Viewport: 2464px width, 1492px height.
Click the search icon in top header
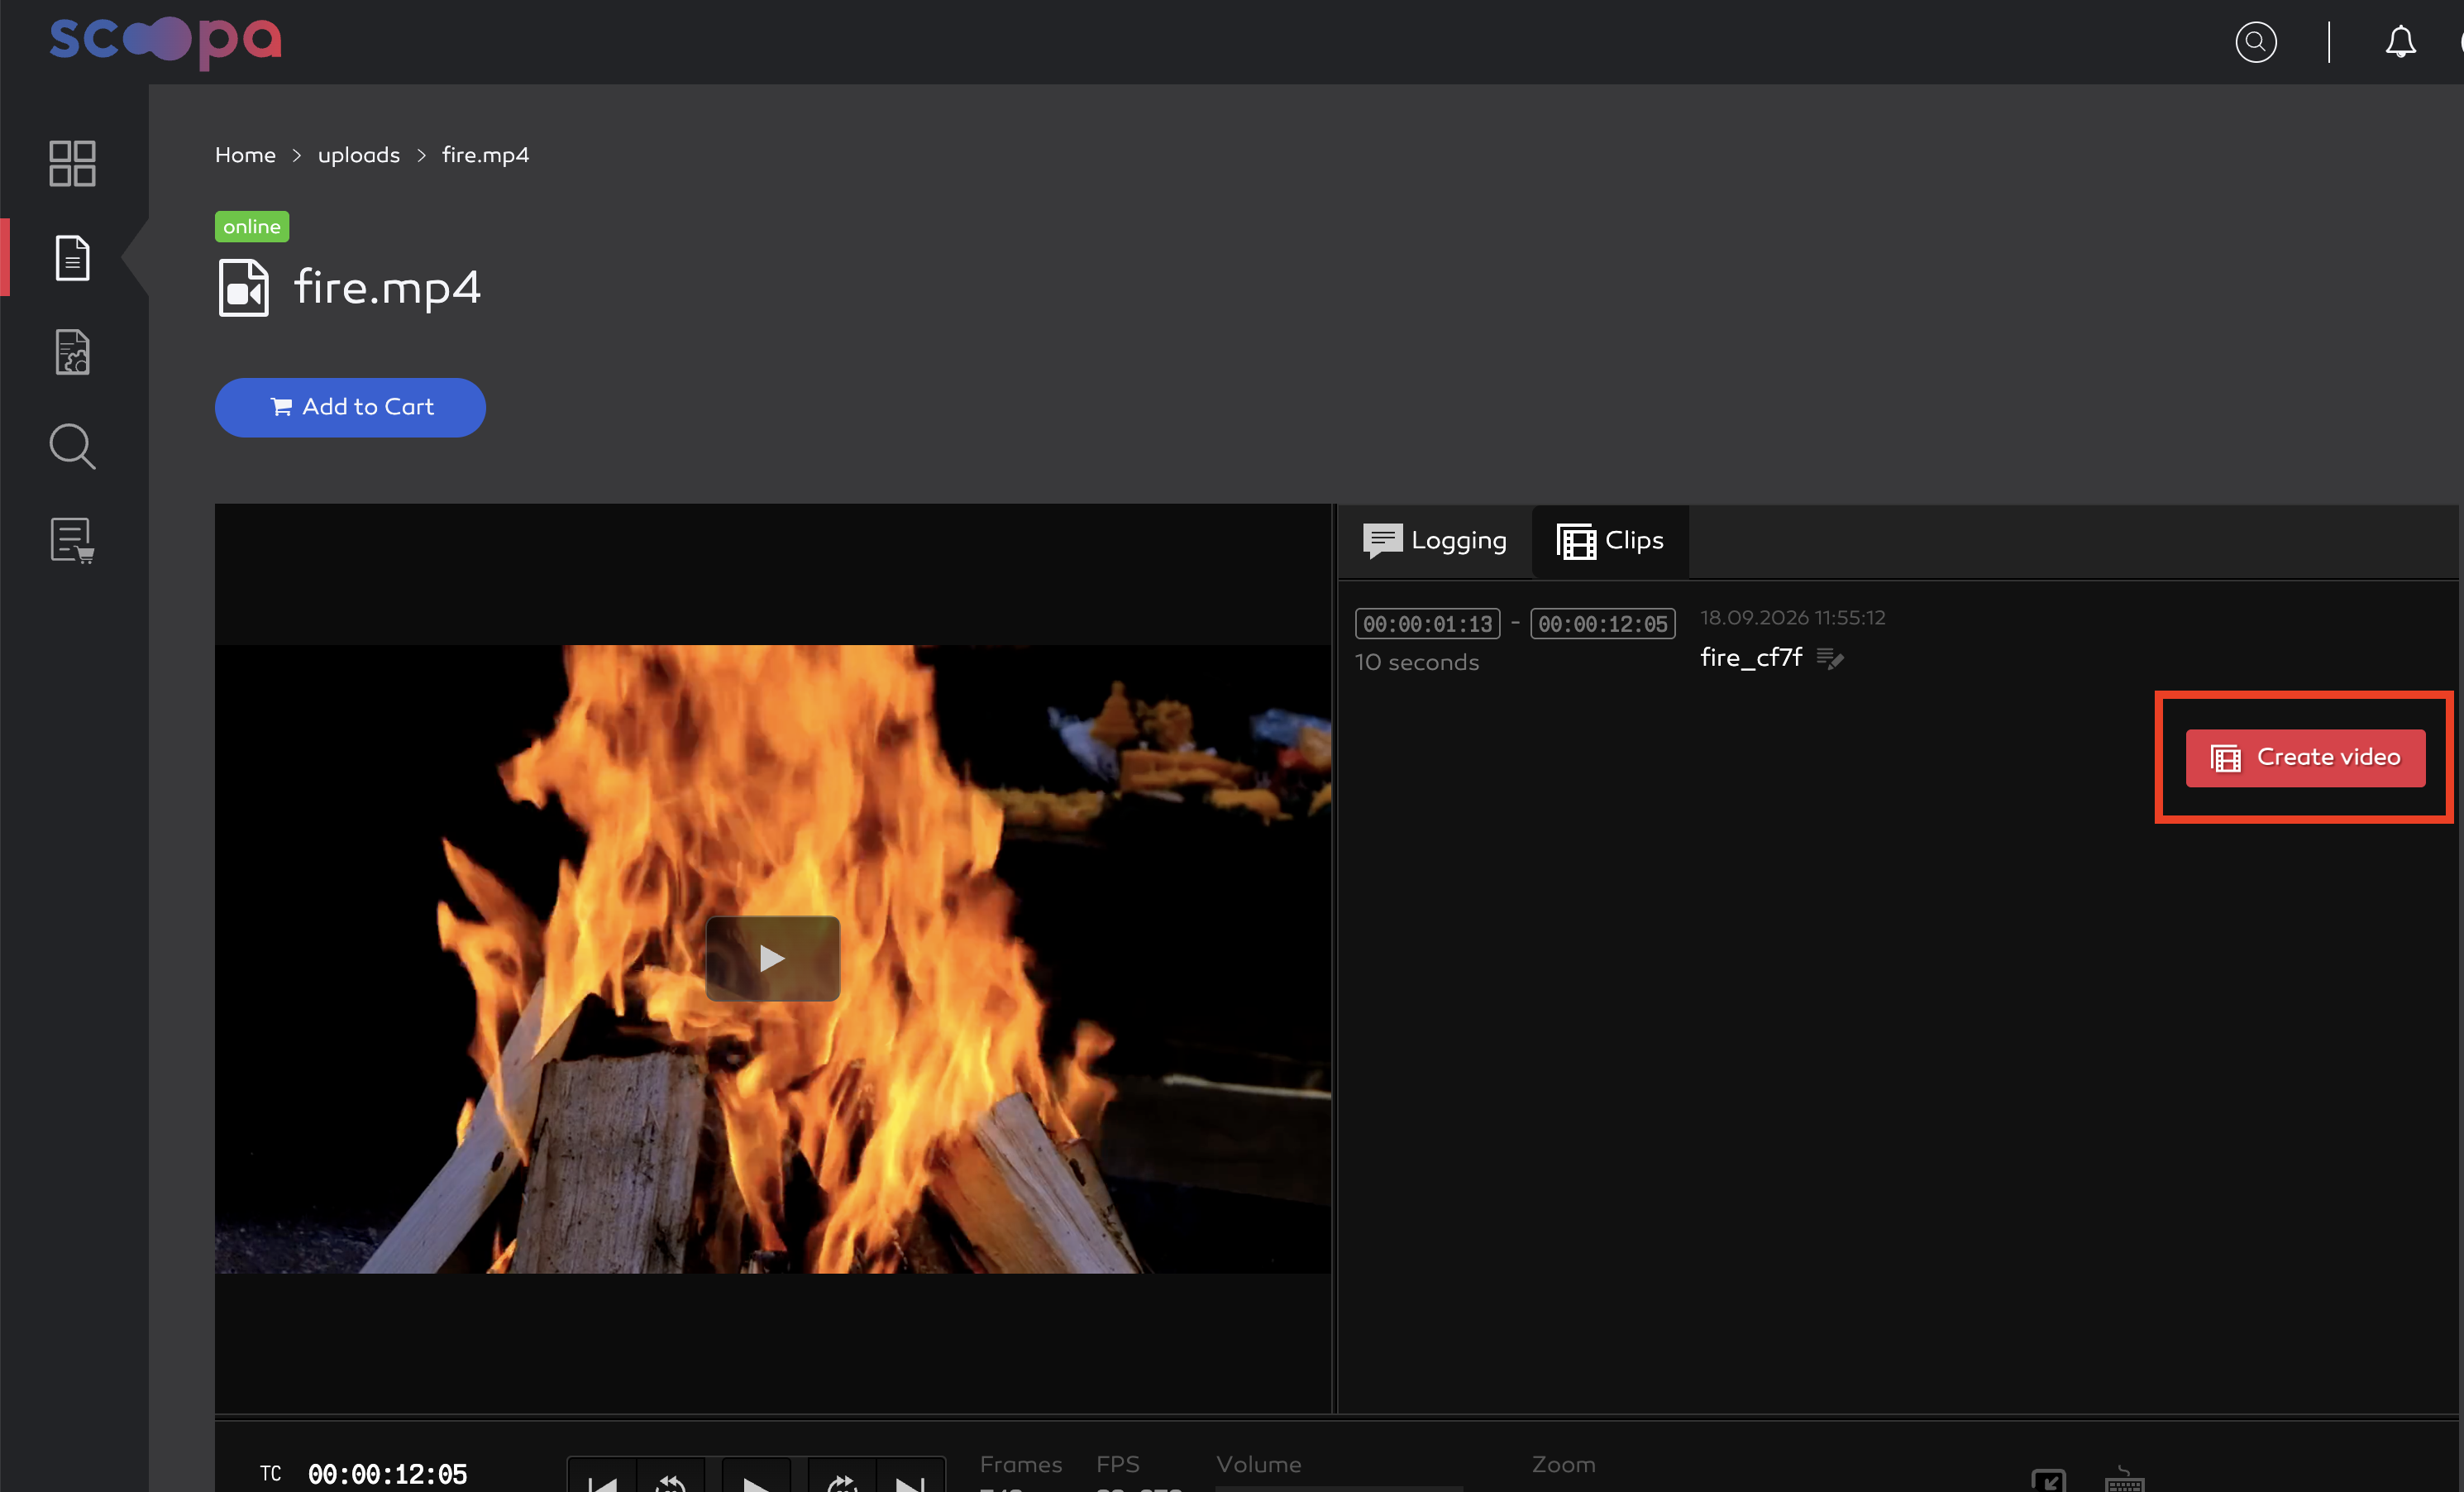(2255, 42)
